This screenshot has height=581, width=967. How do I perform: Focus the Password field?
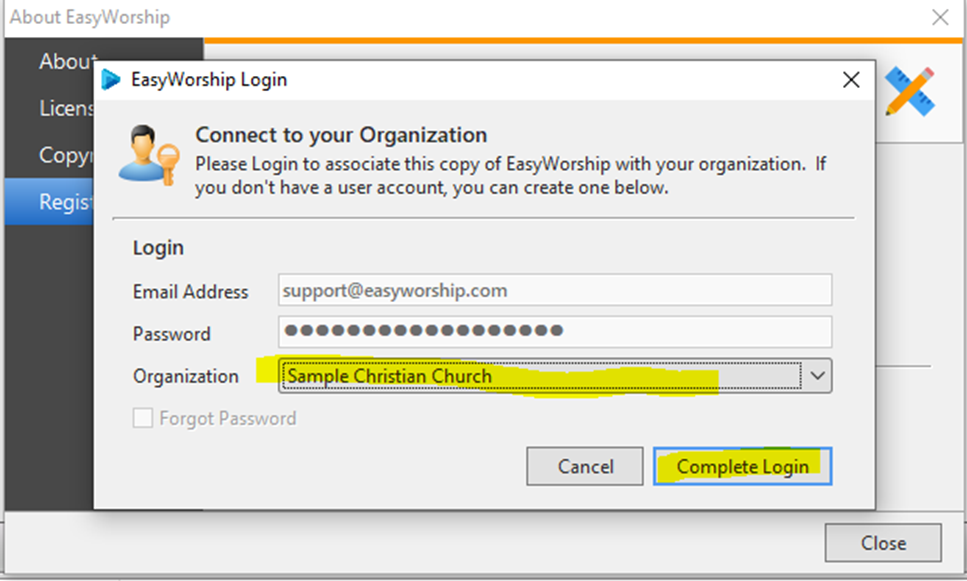(555, 332)
